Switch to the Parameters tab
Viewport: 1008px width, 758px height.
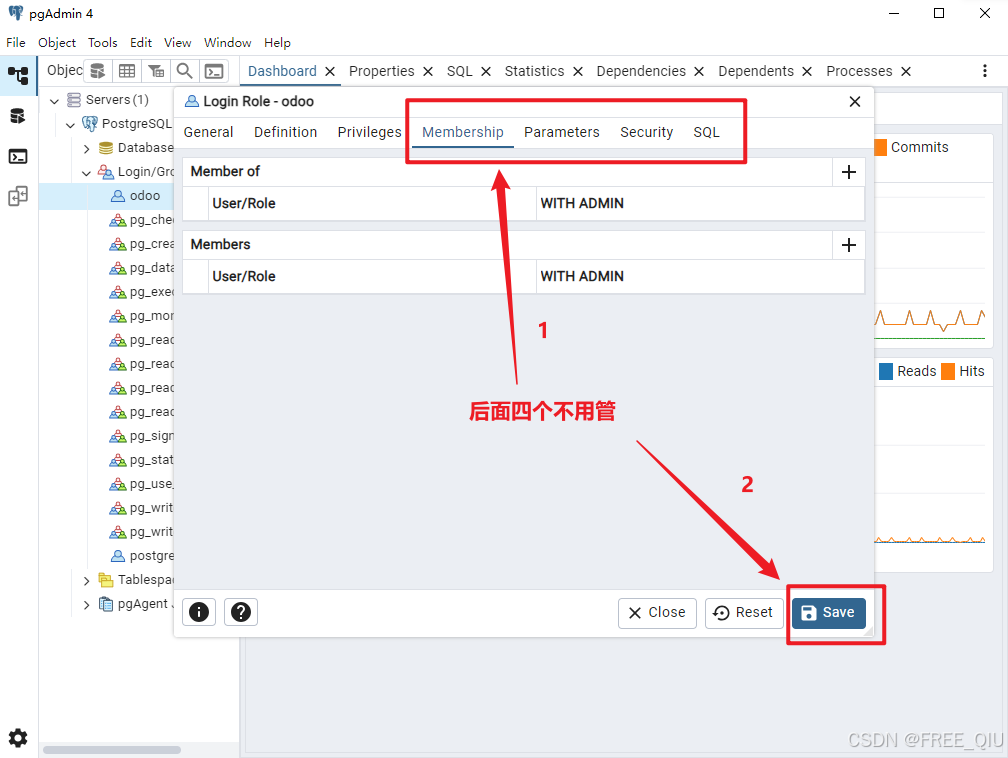click(x=562, y=132)
